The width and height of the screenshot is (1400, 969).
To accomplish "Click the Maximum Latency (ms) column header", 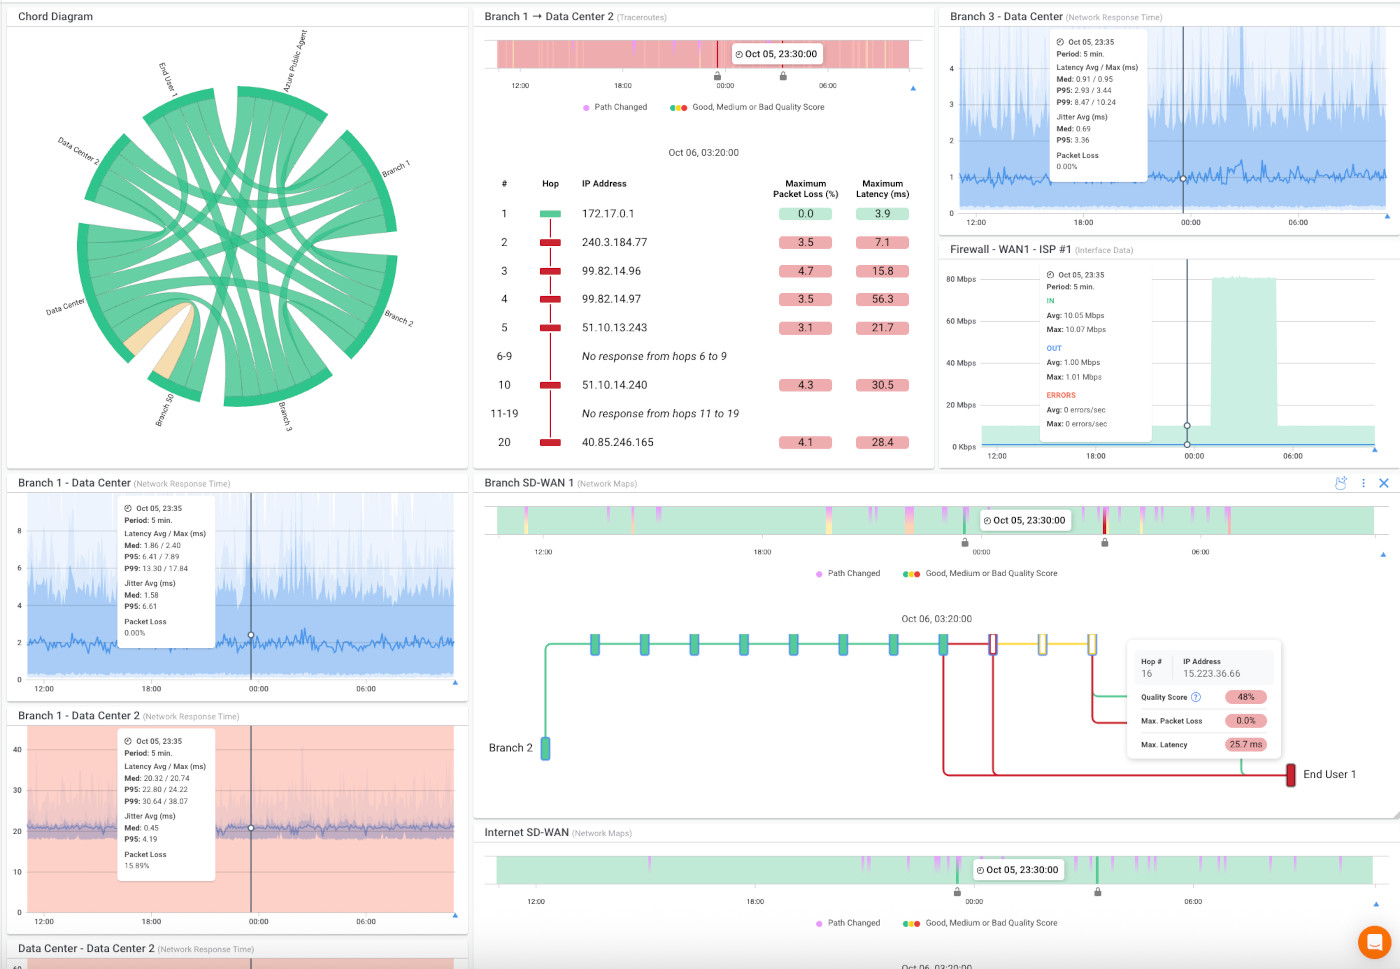I will click(882, 189).
